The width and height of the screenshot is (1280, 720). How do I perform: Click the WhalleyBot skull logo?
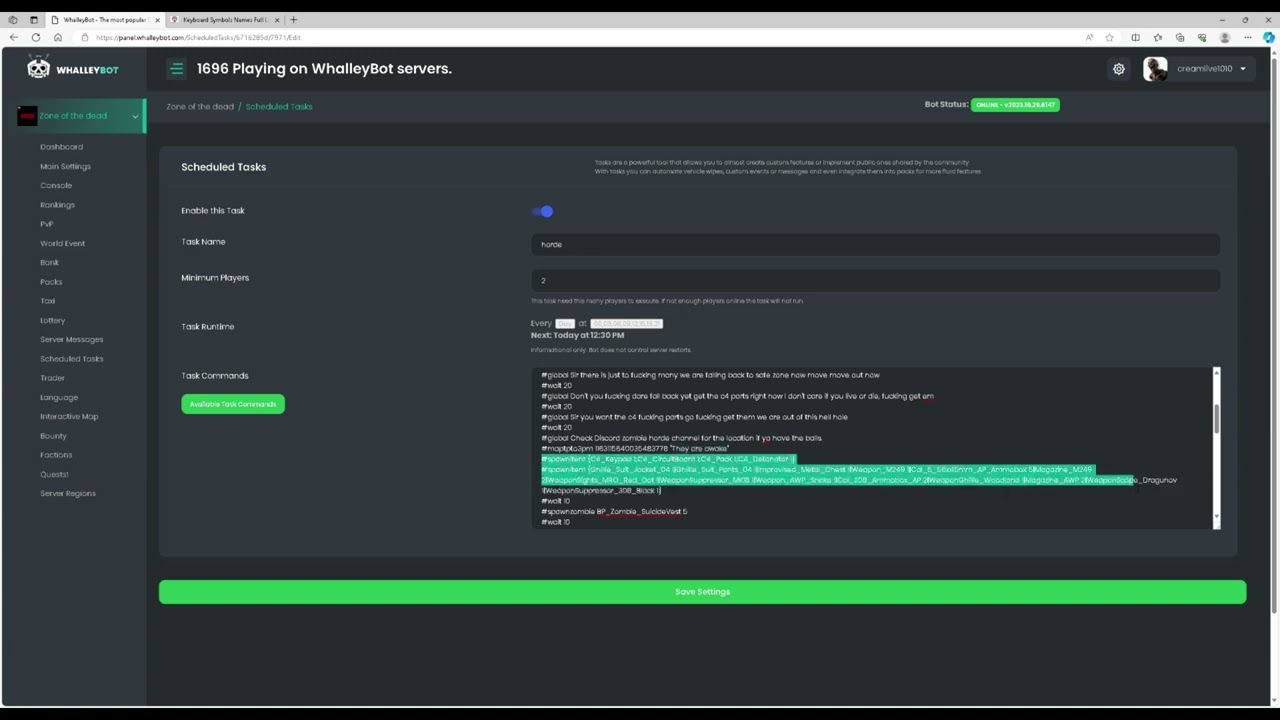tap(38, 68)
